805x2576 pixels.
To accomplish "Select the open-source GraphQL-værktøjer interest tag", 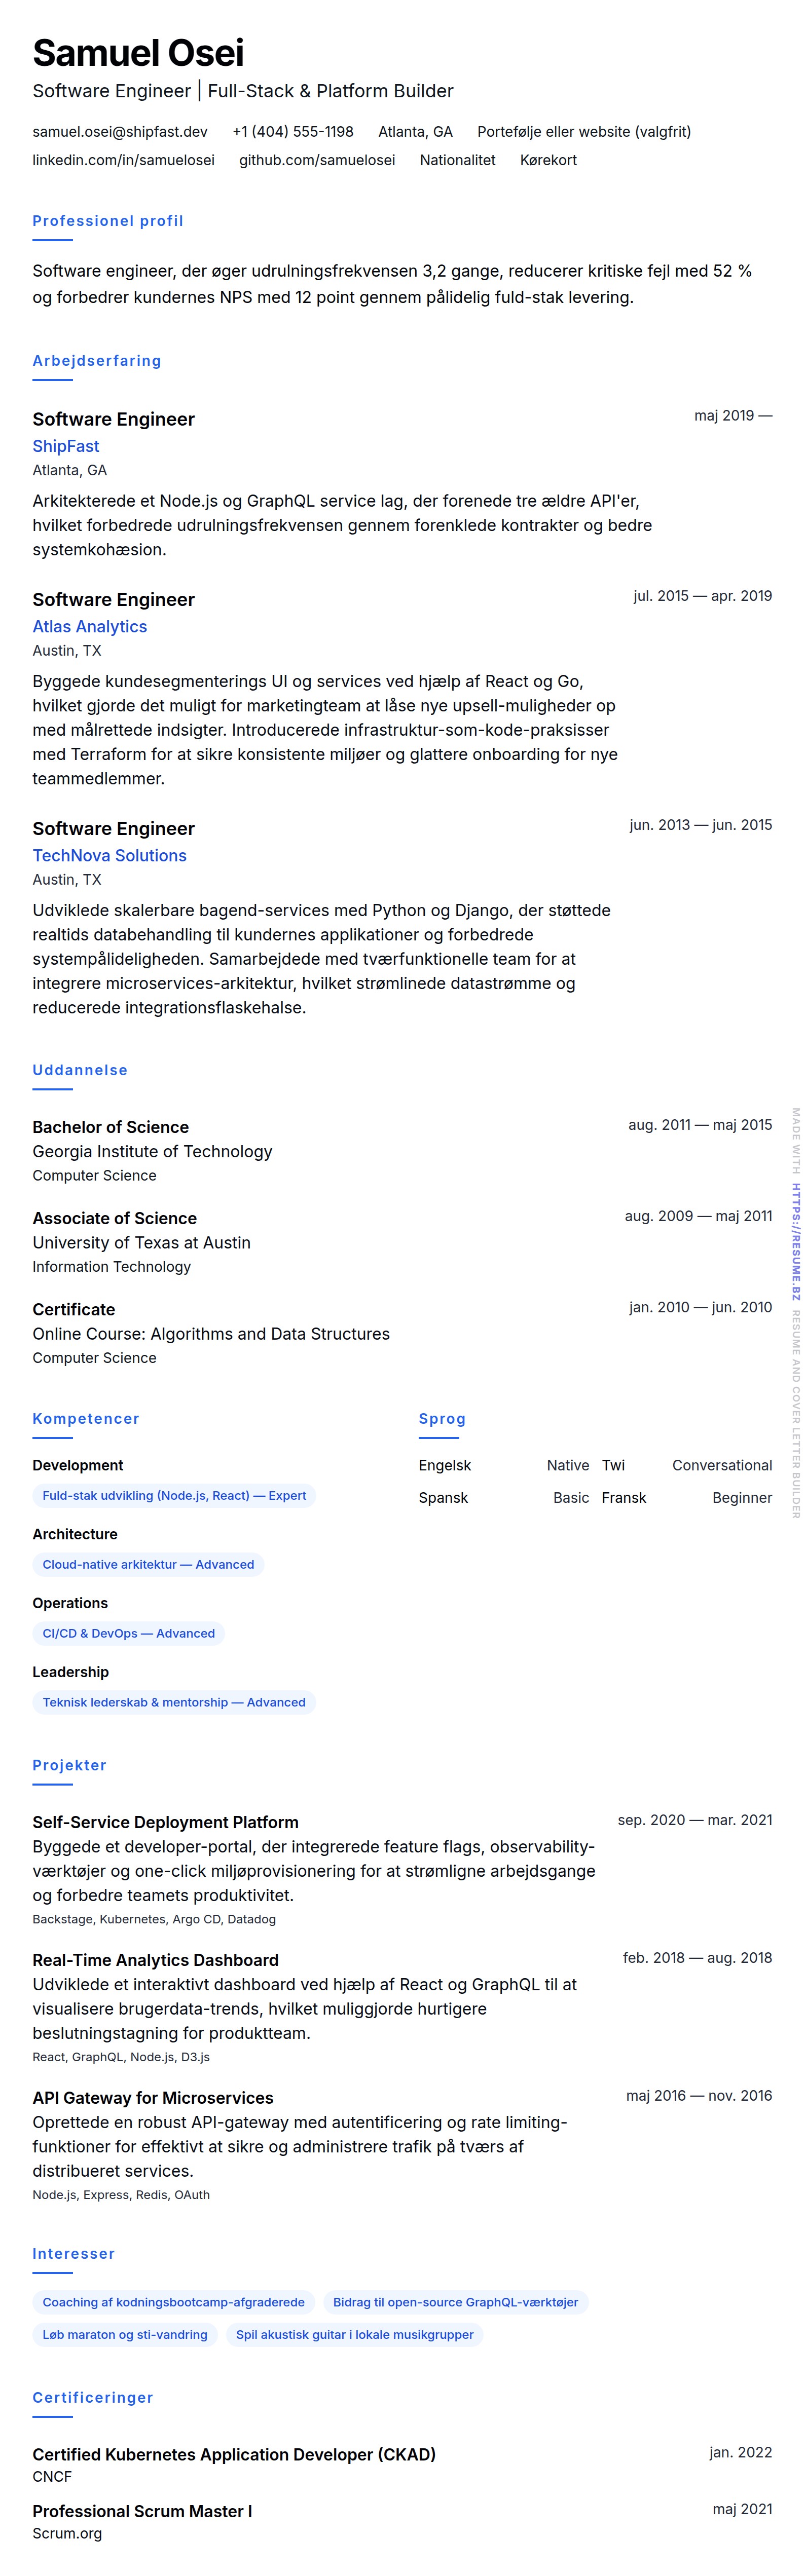I will (455, 2302).
